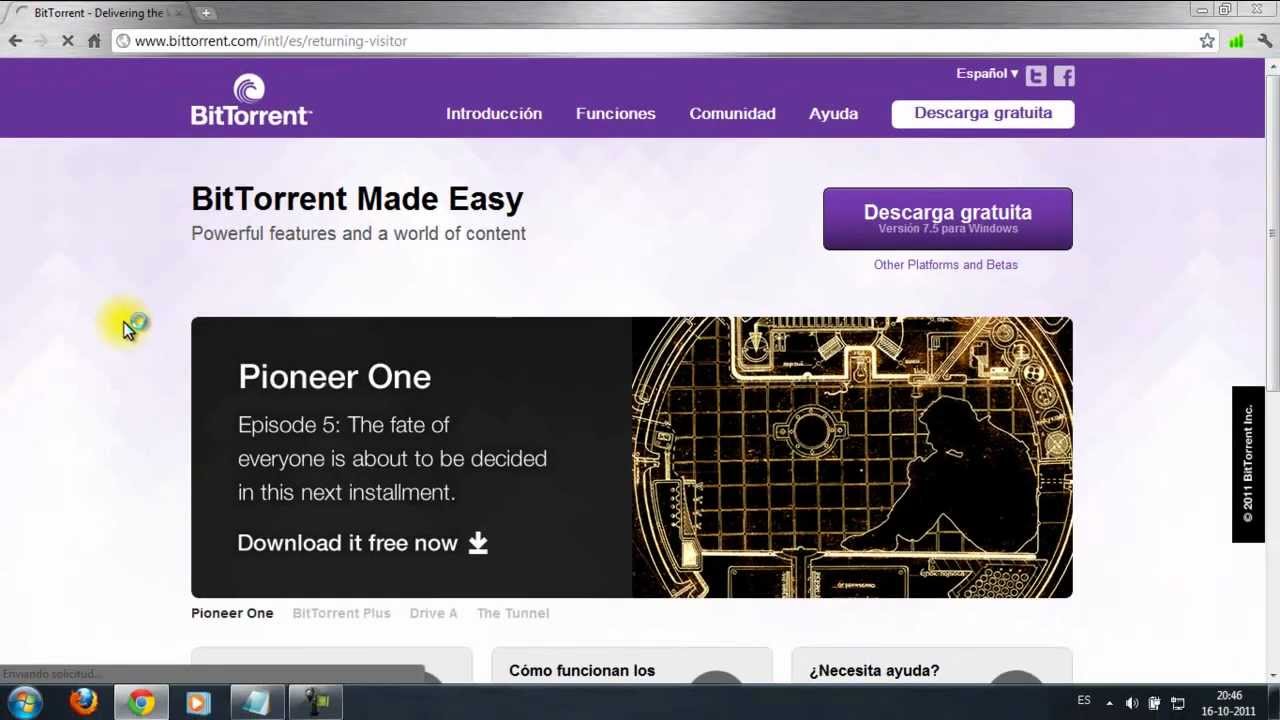Go back with the browser back arrow

click(x=15, y=41)
